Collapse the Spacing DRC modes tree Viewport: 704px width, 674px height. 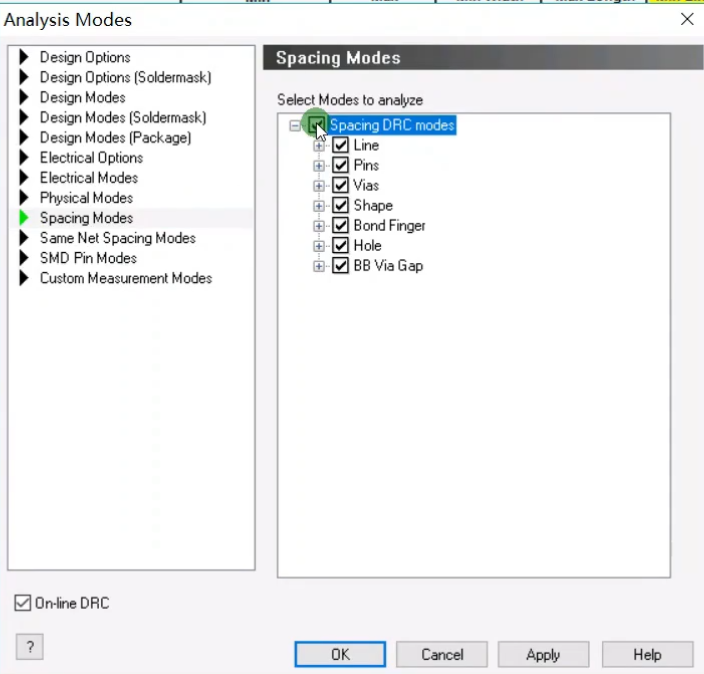click(295, 126)
